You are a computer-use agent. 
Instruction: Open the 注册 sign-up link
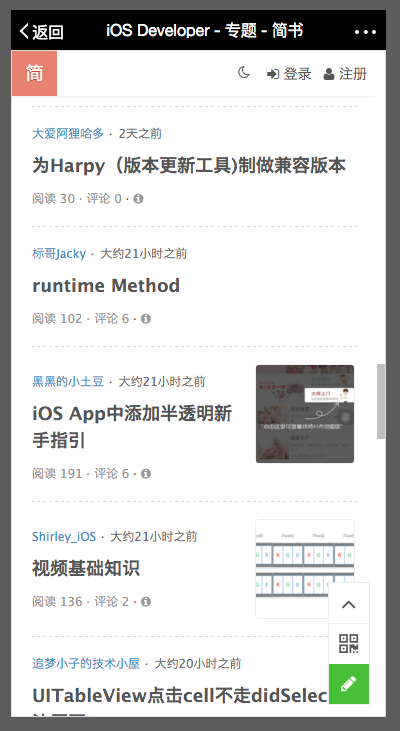click(x=345, y=74)
